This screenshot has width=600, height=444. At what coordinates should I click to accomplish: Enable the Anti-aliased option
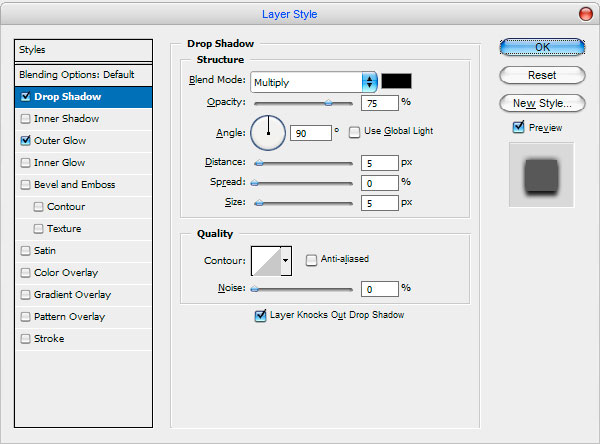tap(312, 259)
